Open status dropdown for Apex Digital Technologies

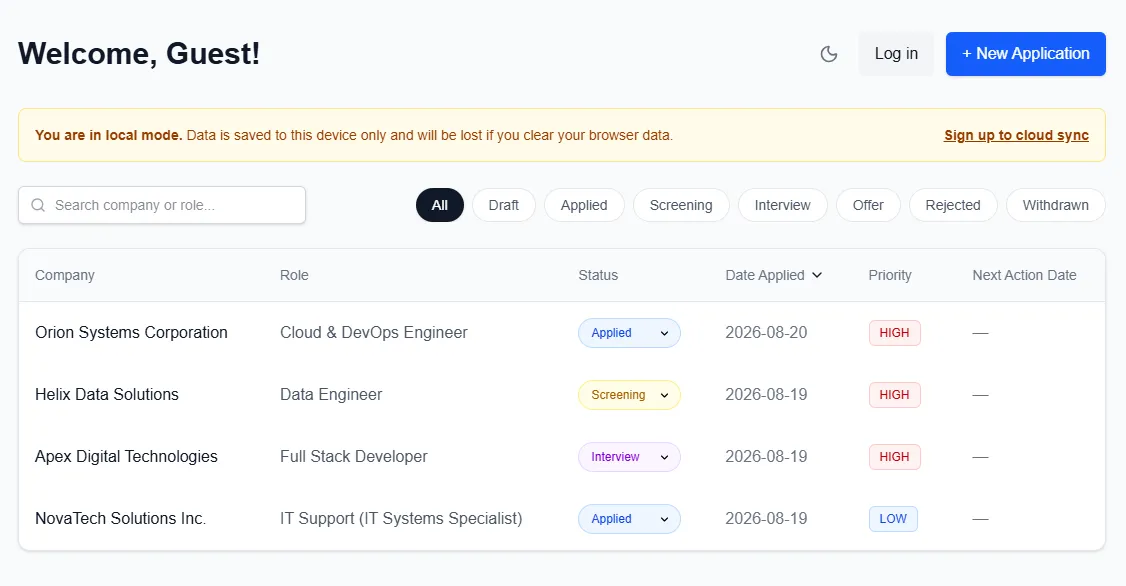click(x=629, y=457)
